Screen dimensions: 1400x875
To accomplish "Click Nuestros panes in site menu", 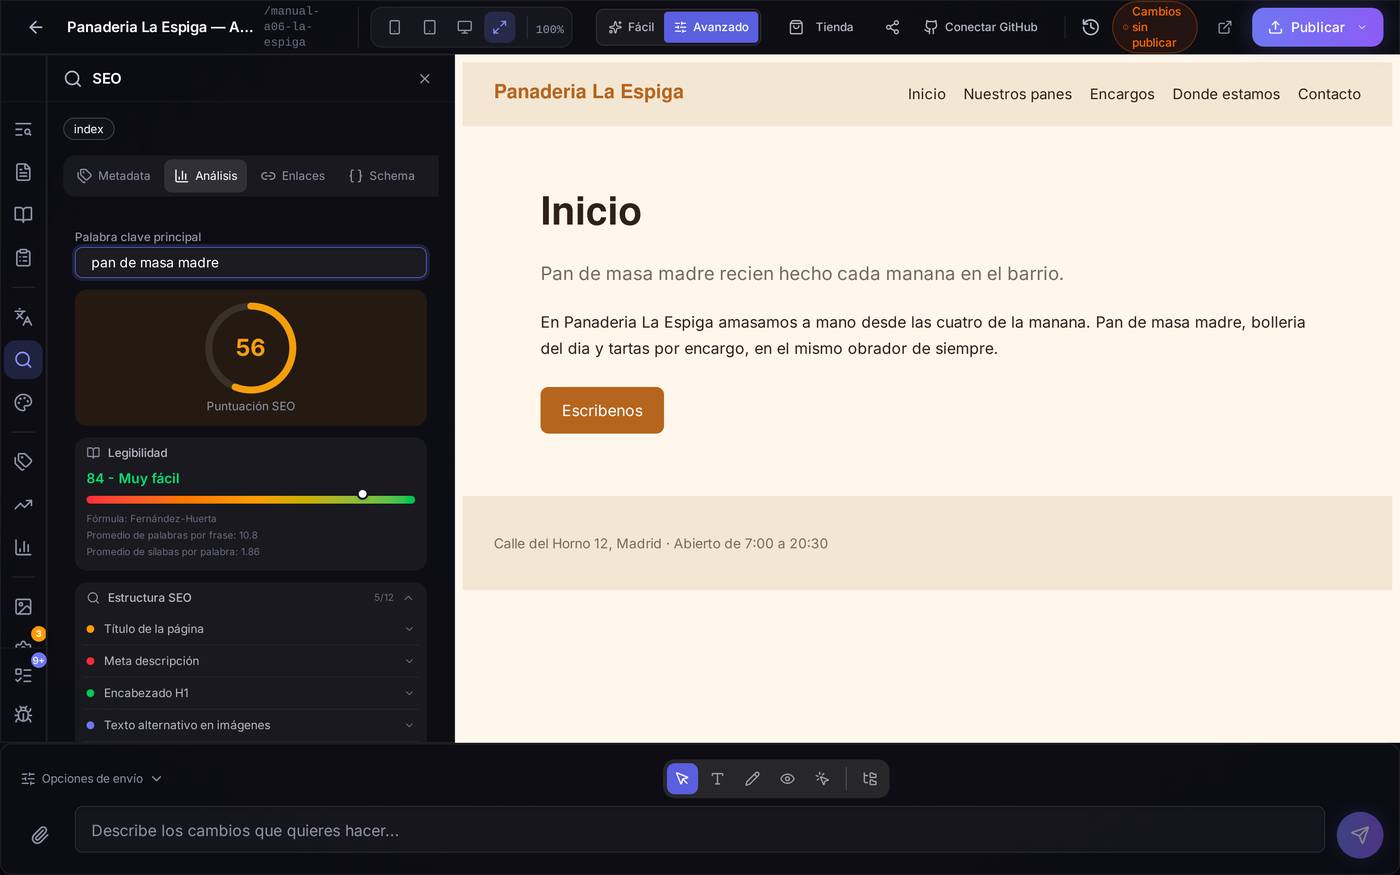I will [x=1017, y=94].
